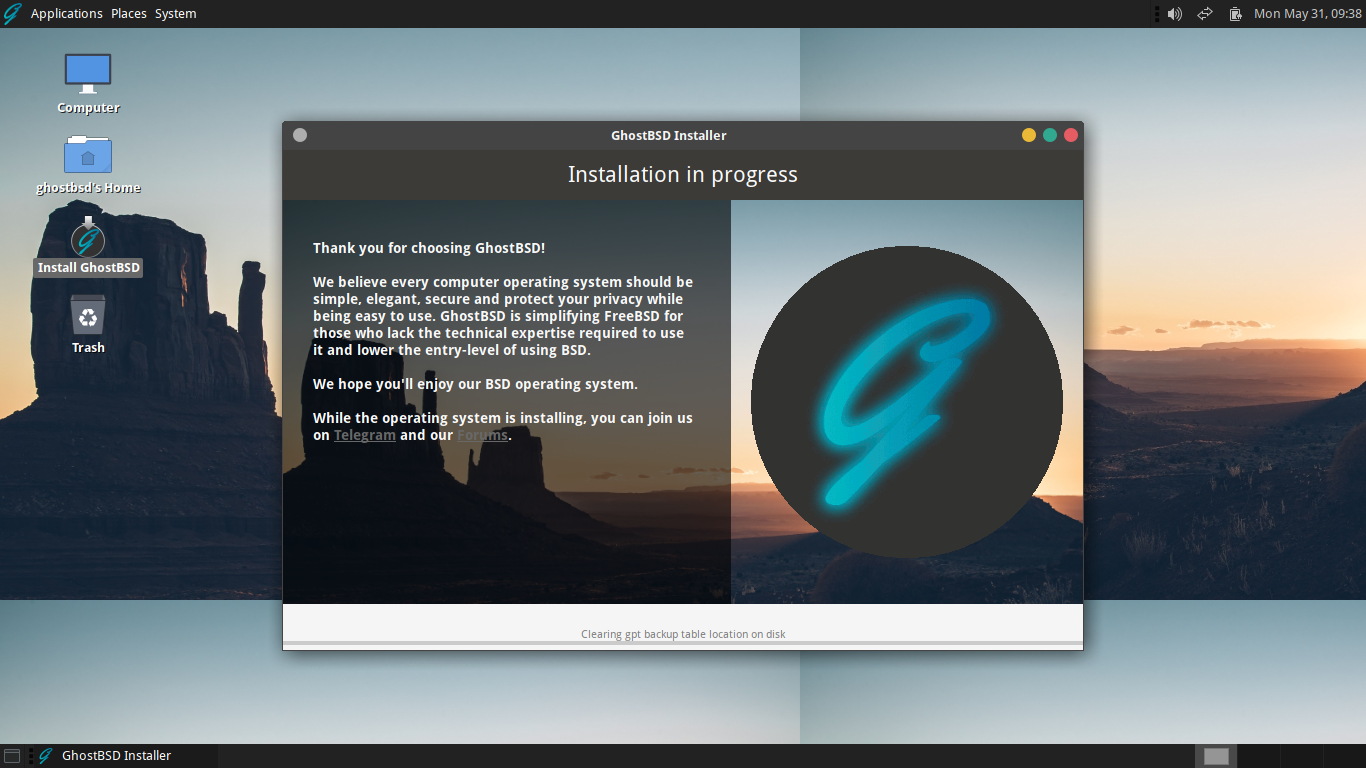Viewport: 1366px width, 768px height.
Task: Open the volume control tray icon
Action: 1175,14
